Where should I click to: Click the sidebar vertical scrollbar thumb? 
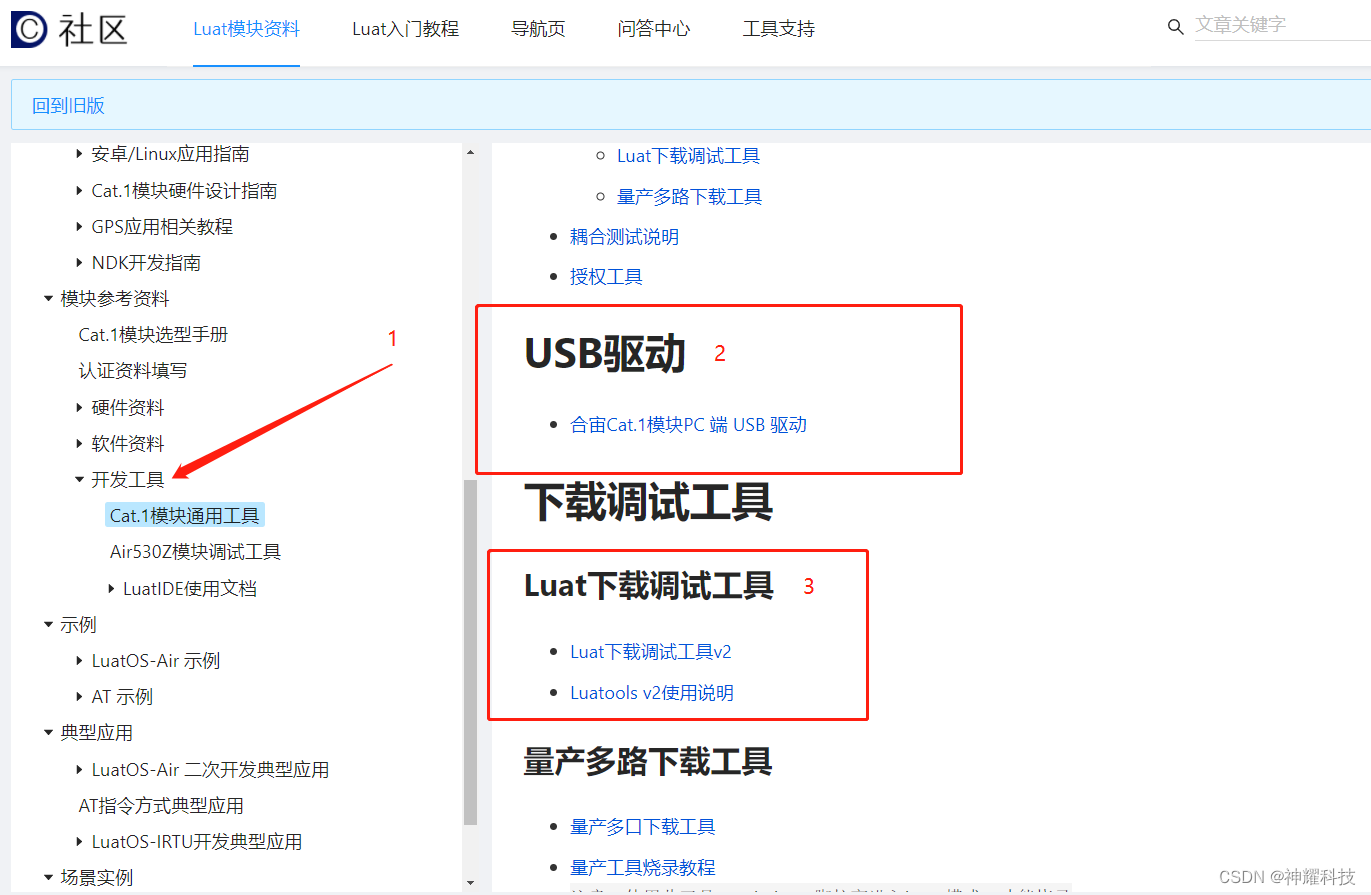471,652
